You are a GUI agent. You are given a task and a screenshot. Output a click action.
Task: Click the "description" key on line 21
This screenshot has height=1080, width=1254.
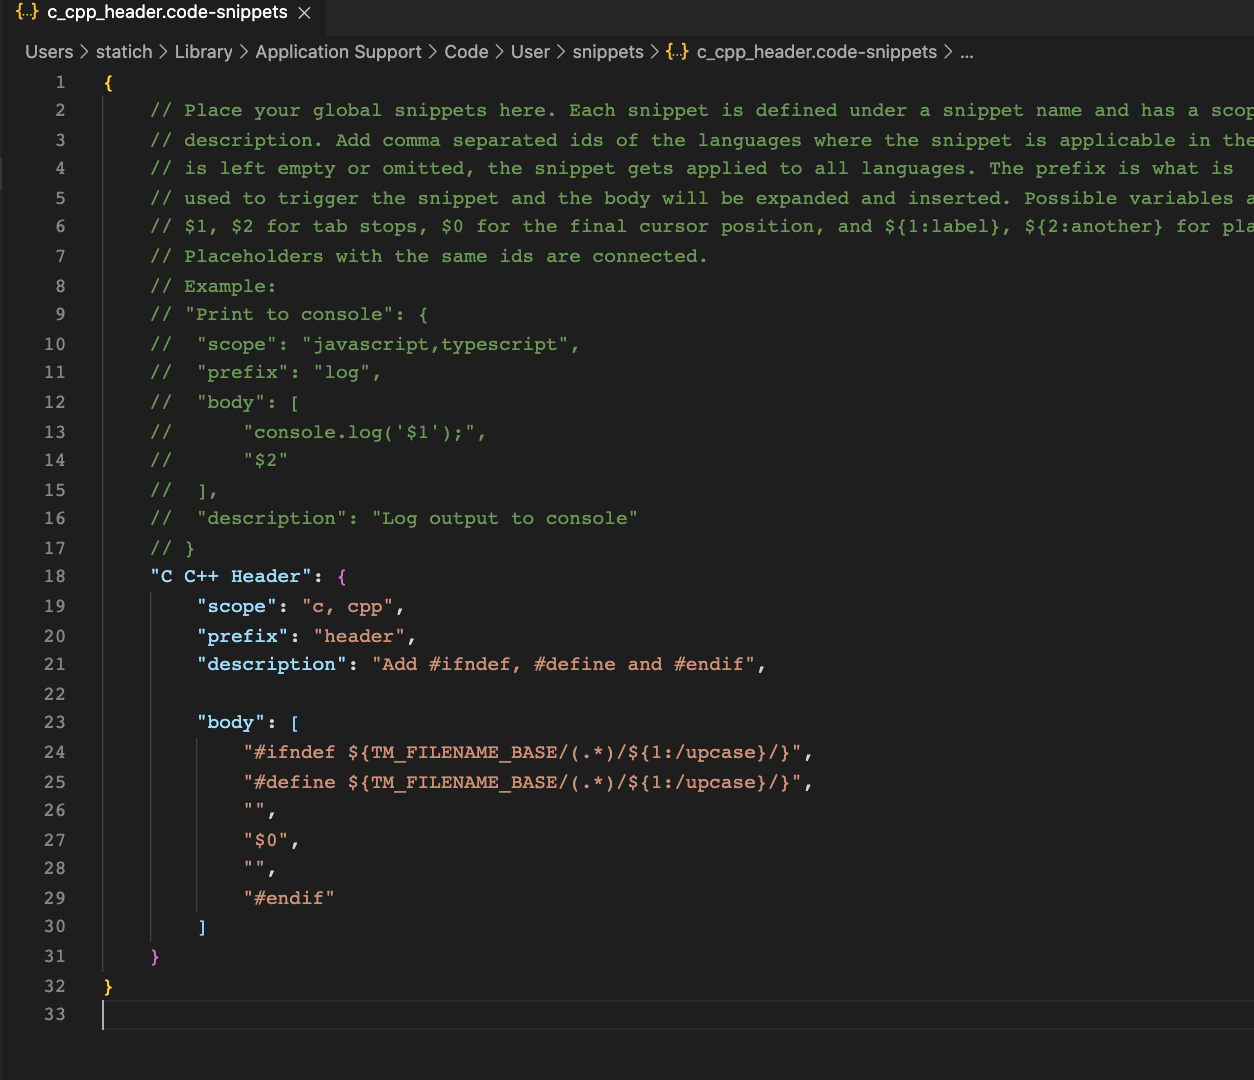click(269, 664)
